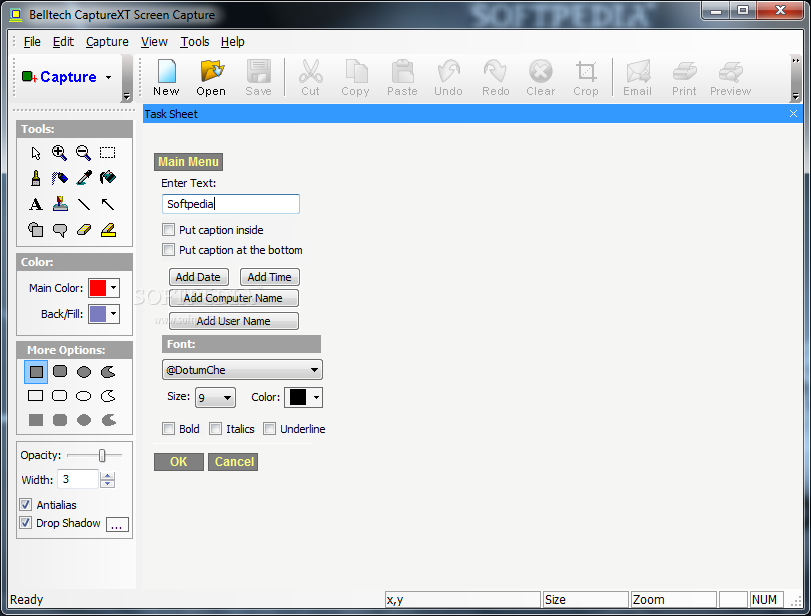Uncheck the Antialias checkbox
Viewport: 811px width, 616px height.
(25, 504)
